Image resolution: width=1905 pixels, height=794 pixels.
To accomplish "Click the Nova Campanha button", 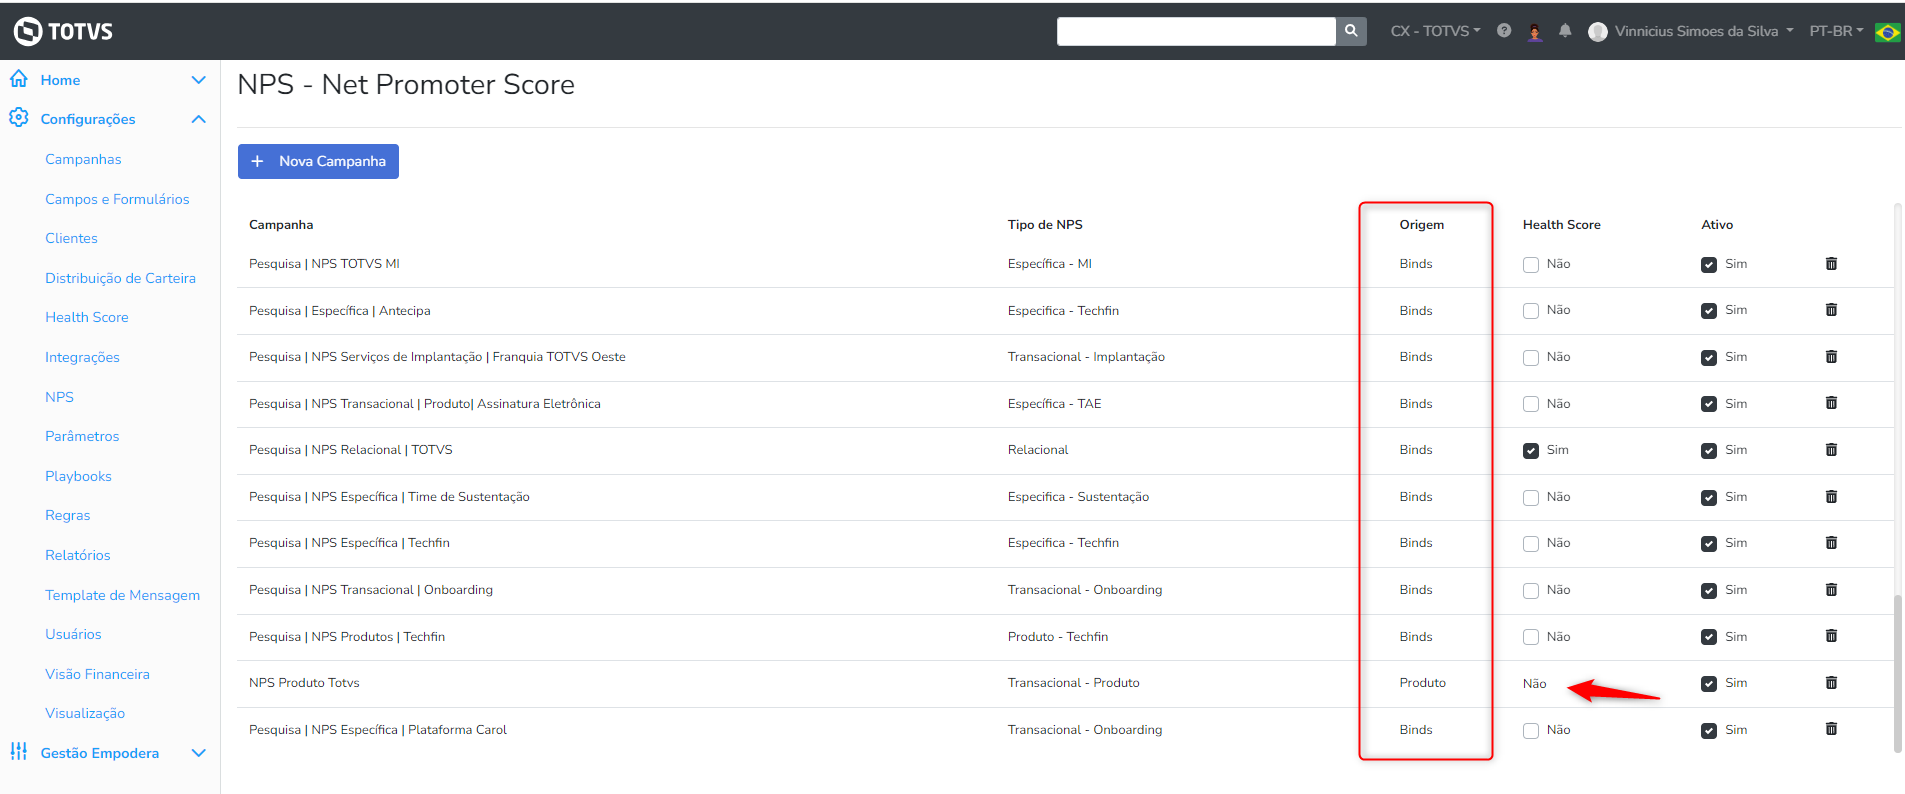I will [318, 161].
